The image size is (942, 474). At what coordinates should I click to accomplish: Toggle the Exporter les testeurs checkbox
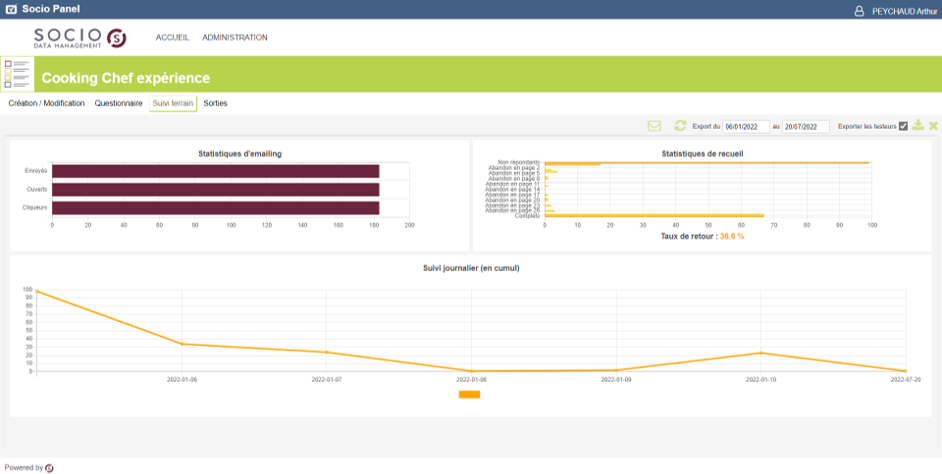(903, 126)
